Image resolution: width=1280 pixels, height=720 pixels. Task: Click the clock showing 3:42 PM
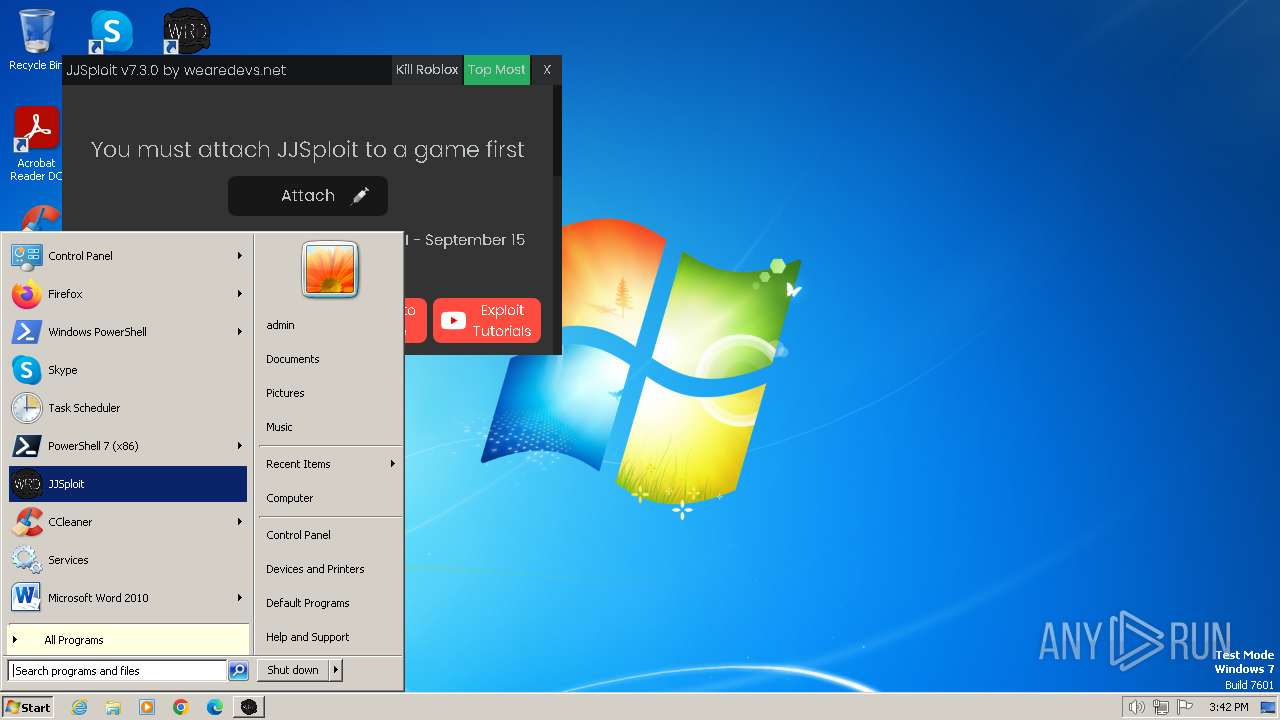(x=1228, y=707)
